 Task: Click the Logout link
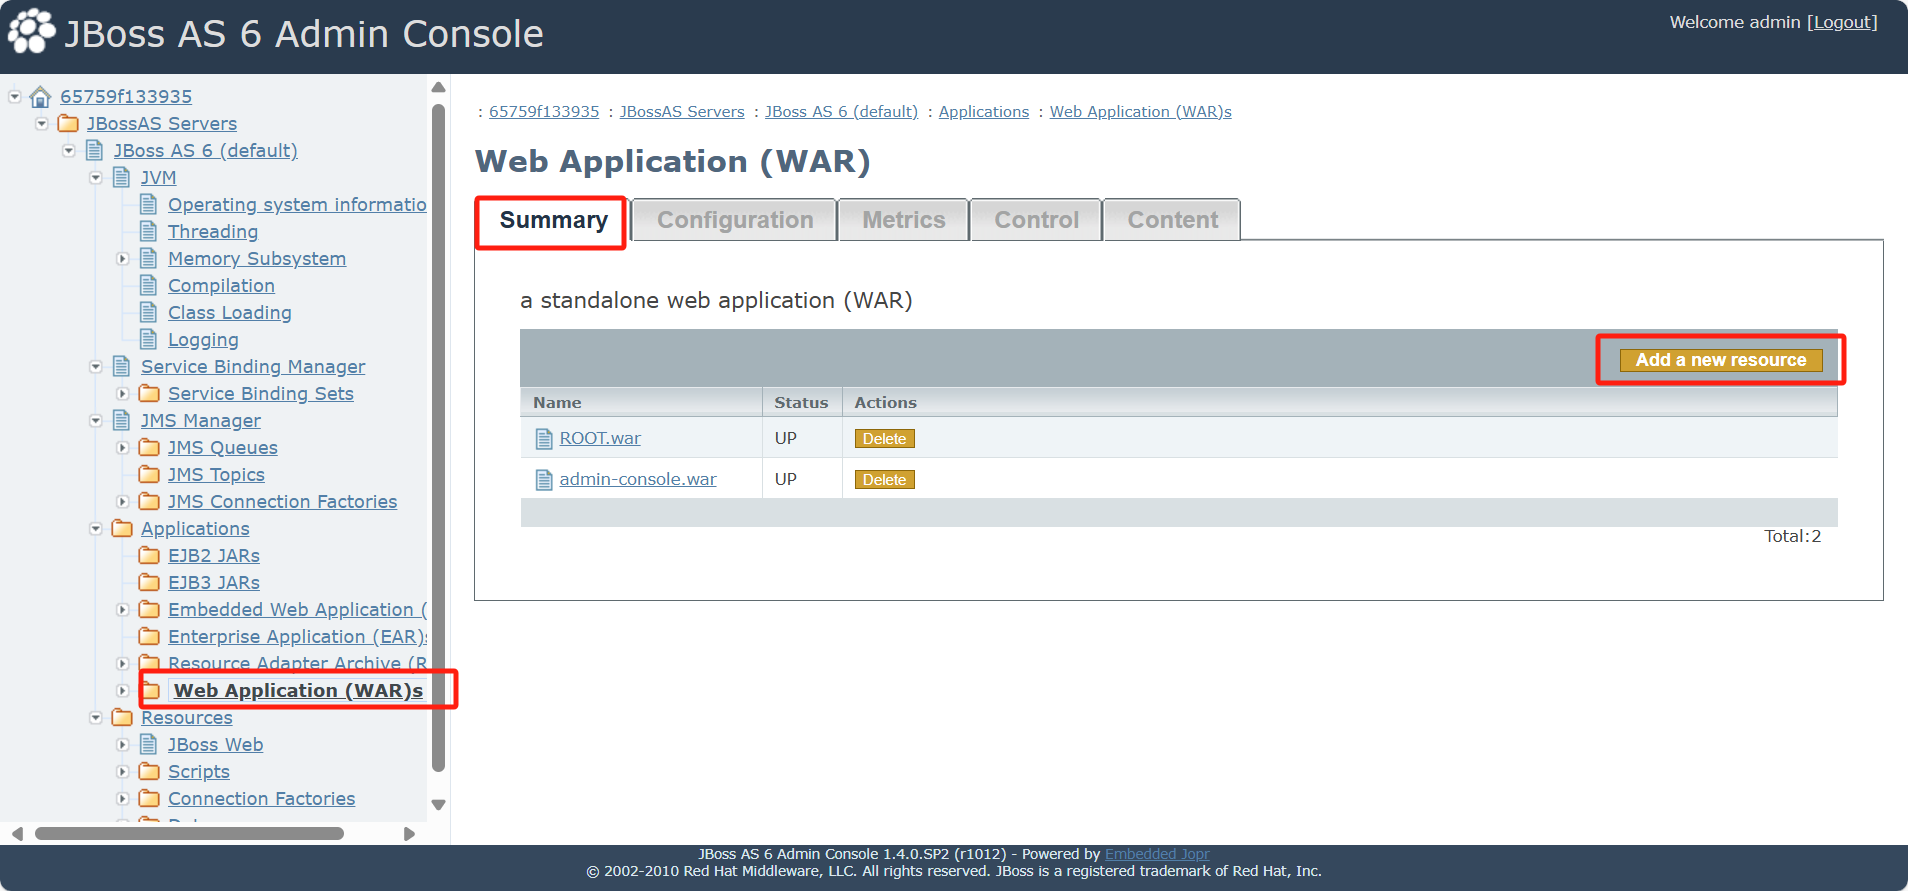pyautogui.click(x=1842, y=22)
